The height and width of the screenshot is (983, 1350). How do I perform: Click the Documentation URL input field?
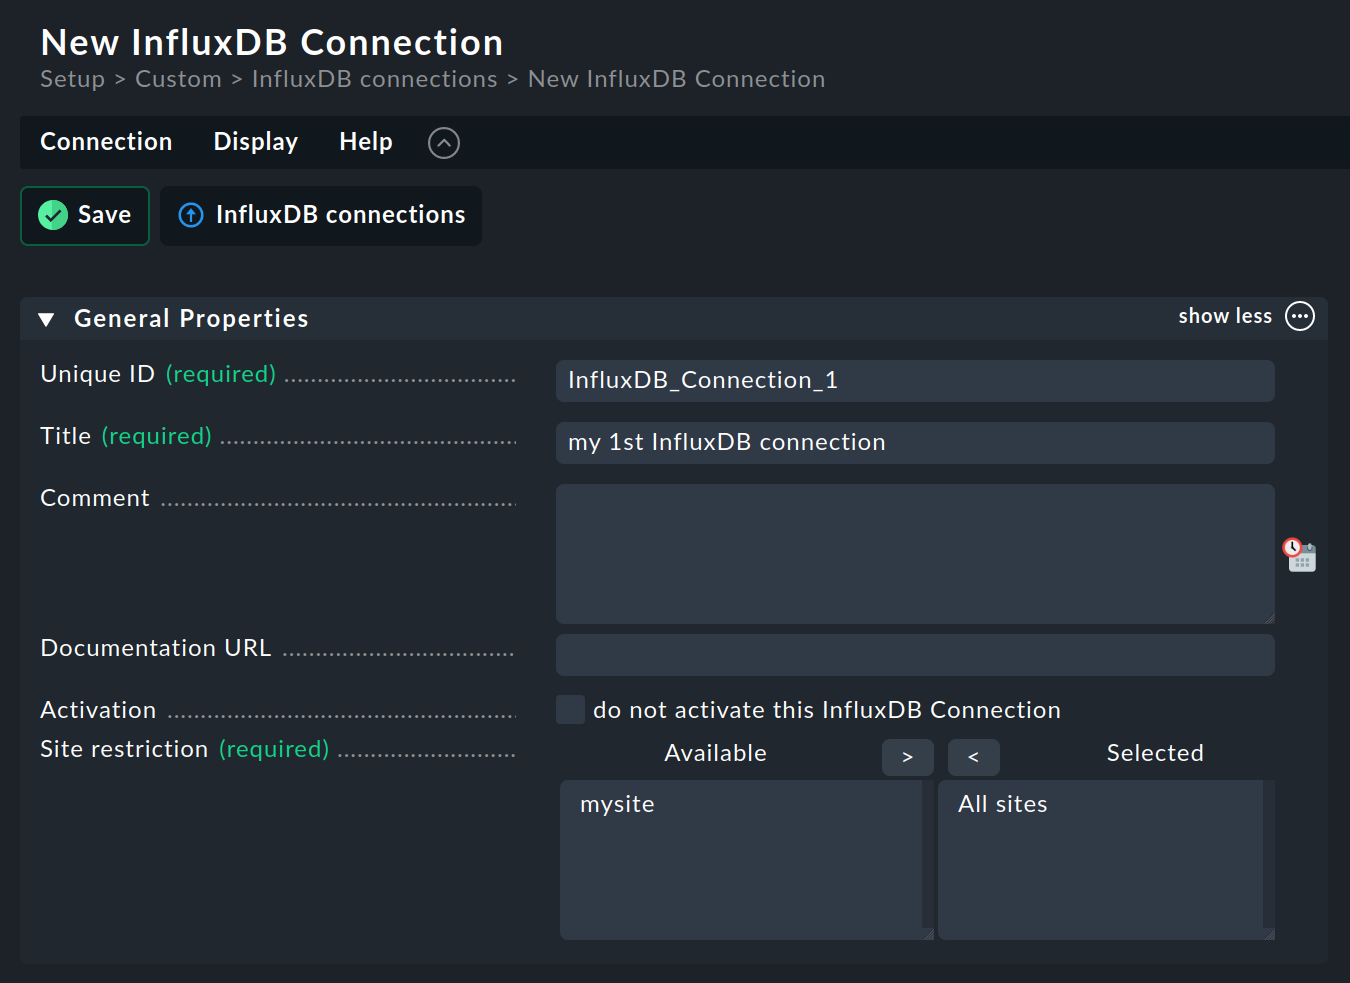(915, 655)
